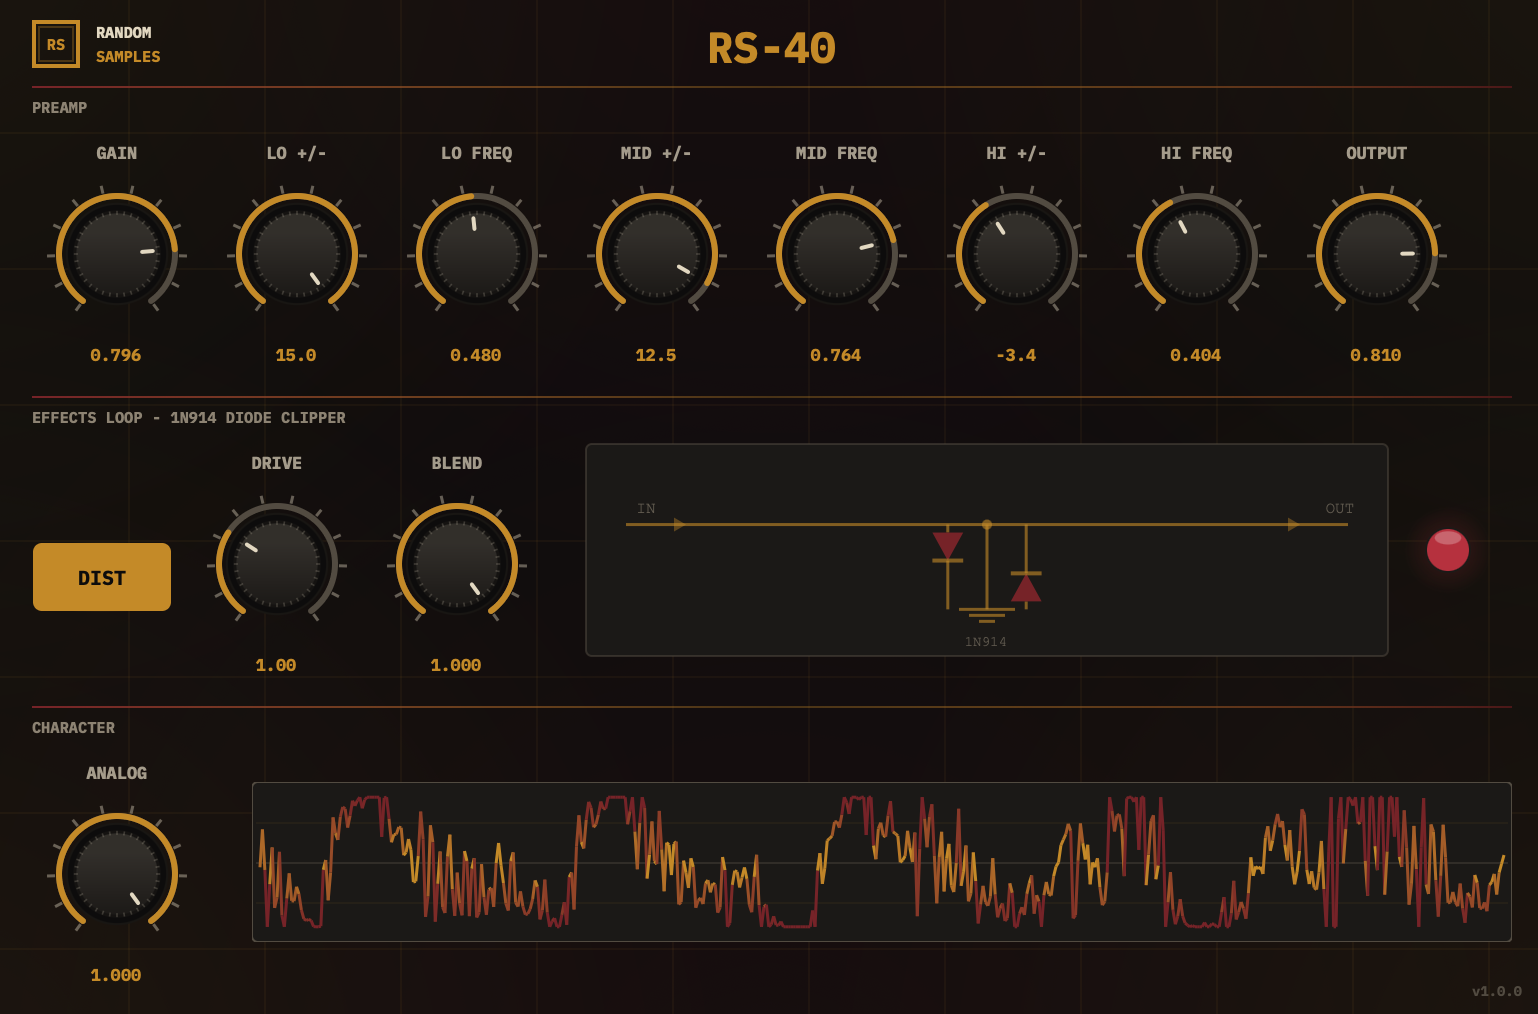Select the red LED status indicator

[1447, 550]
